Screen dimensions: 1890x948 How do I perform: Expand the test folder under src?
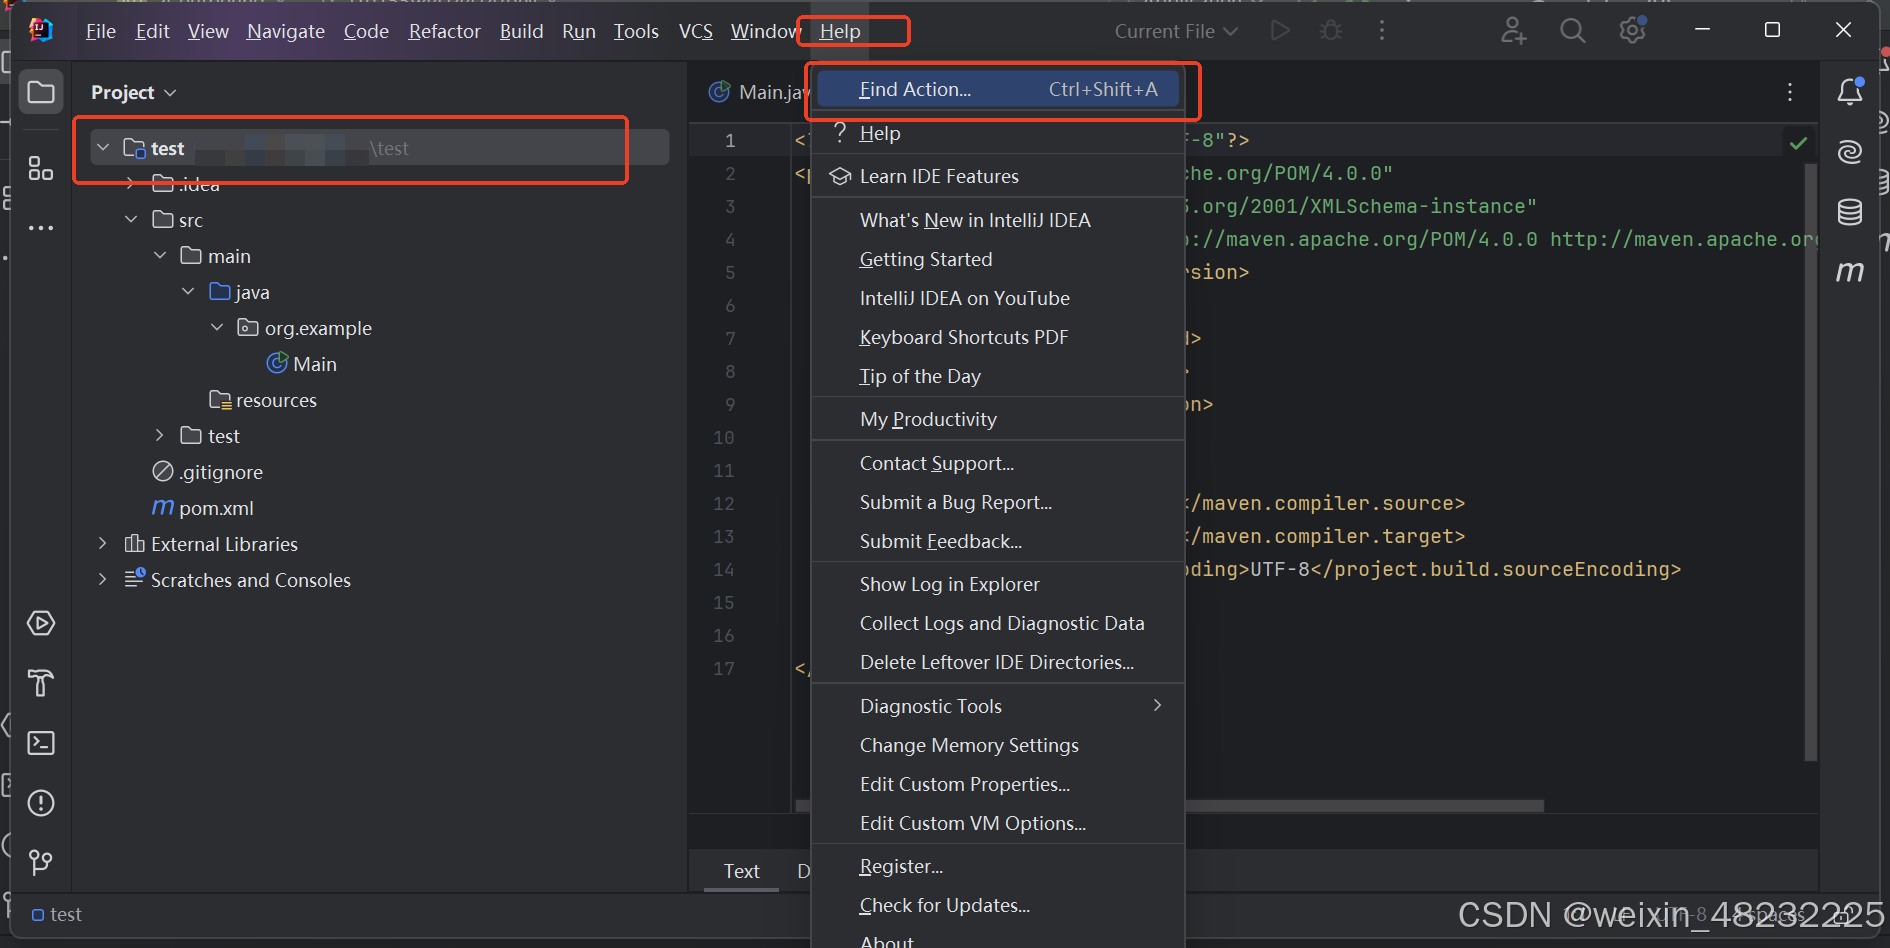[160, 436]
